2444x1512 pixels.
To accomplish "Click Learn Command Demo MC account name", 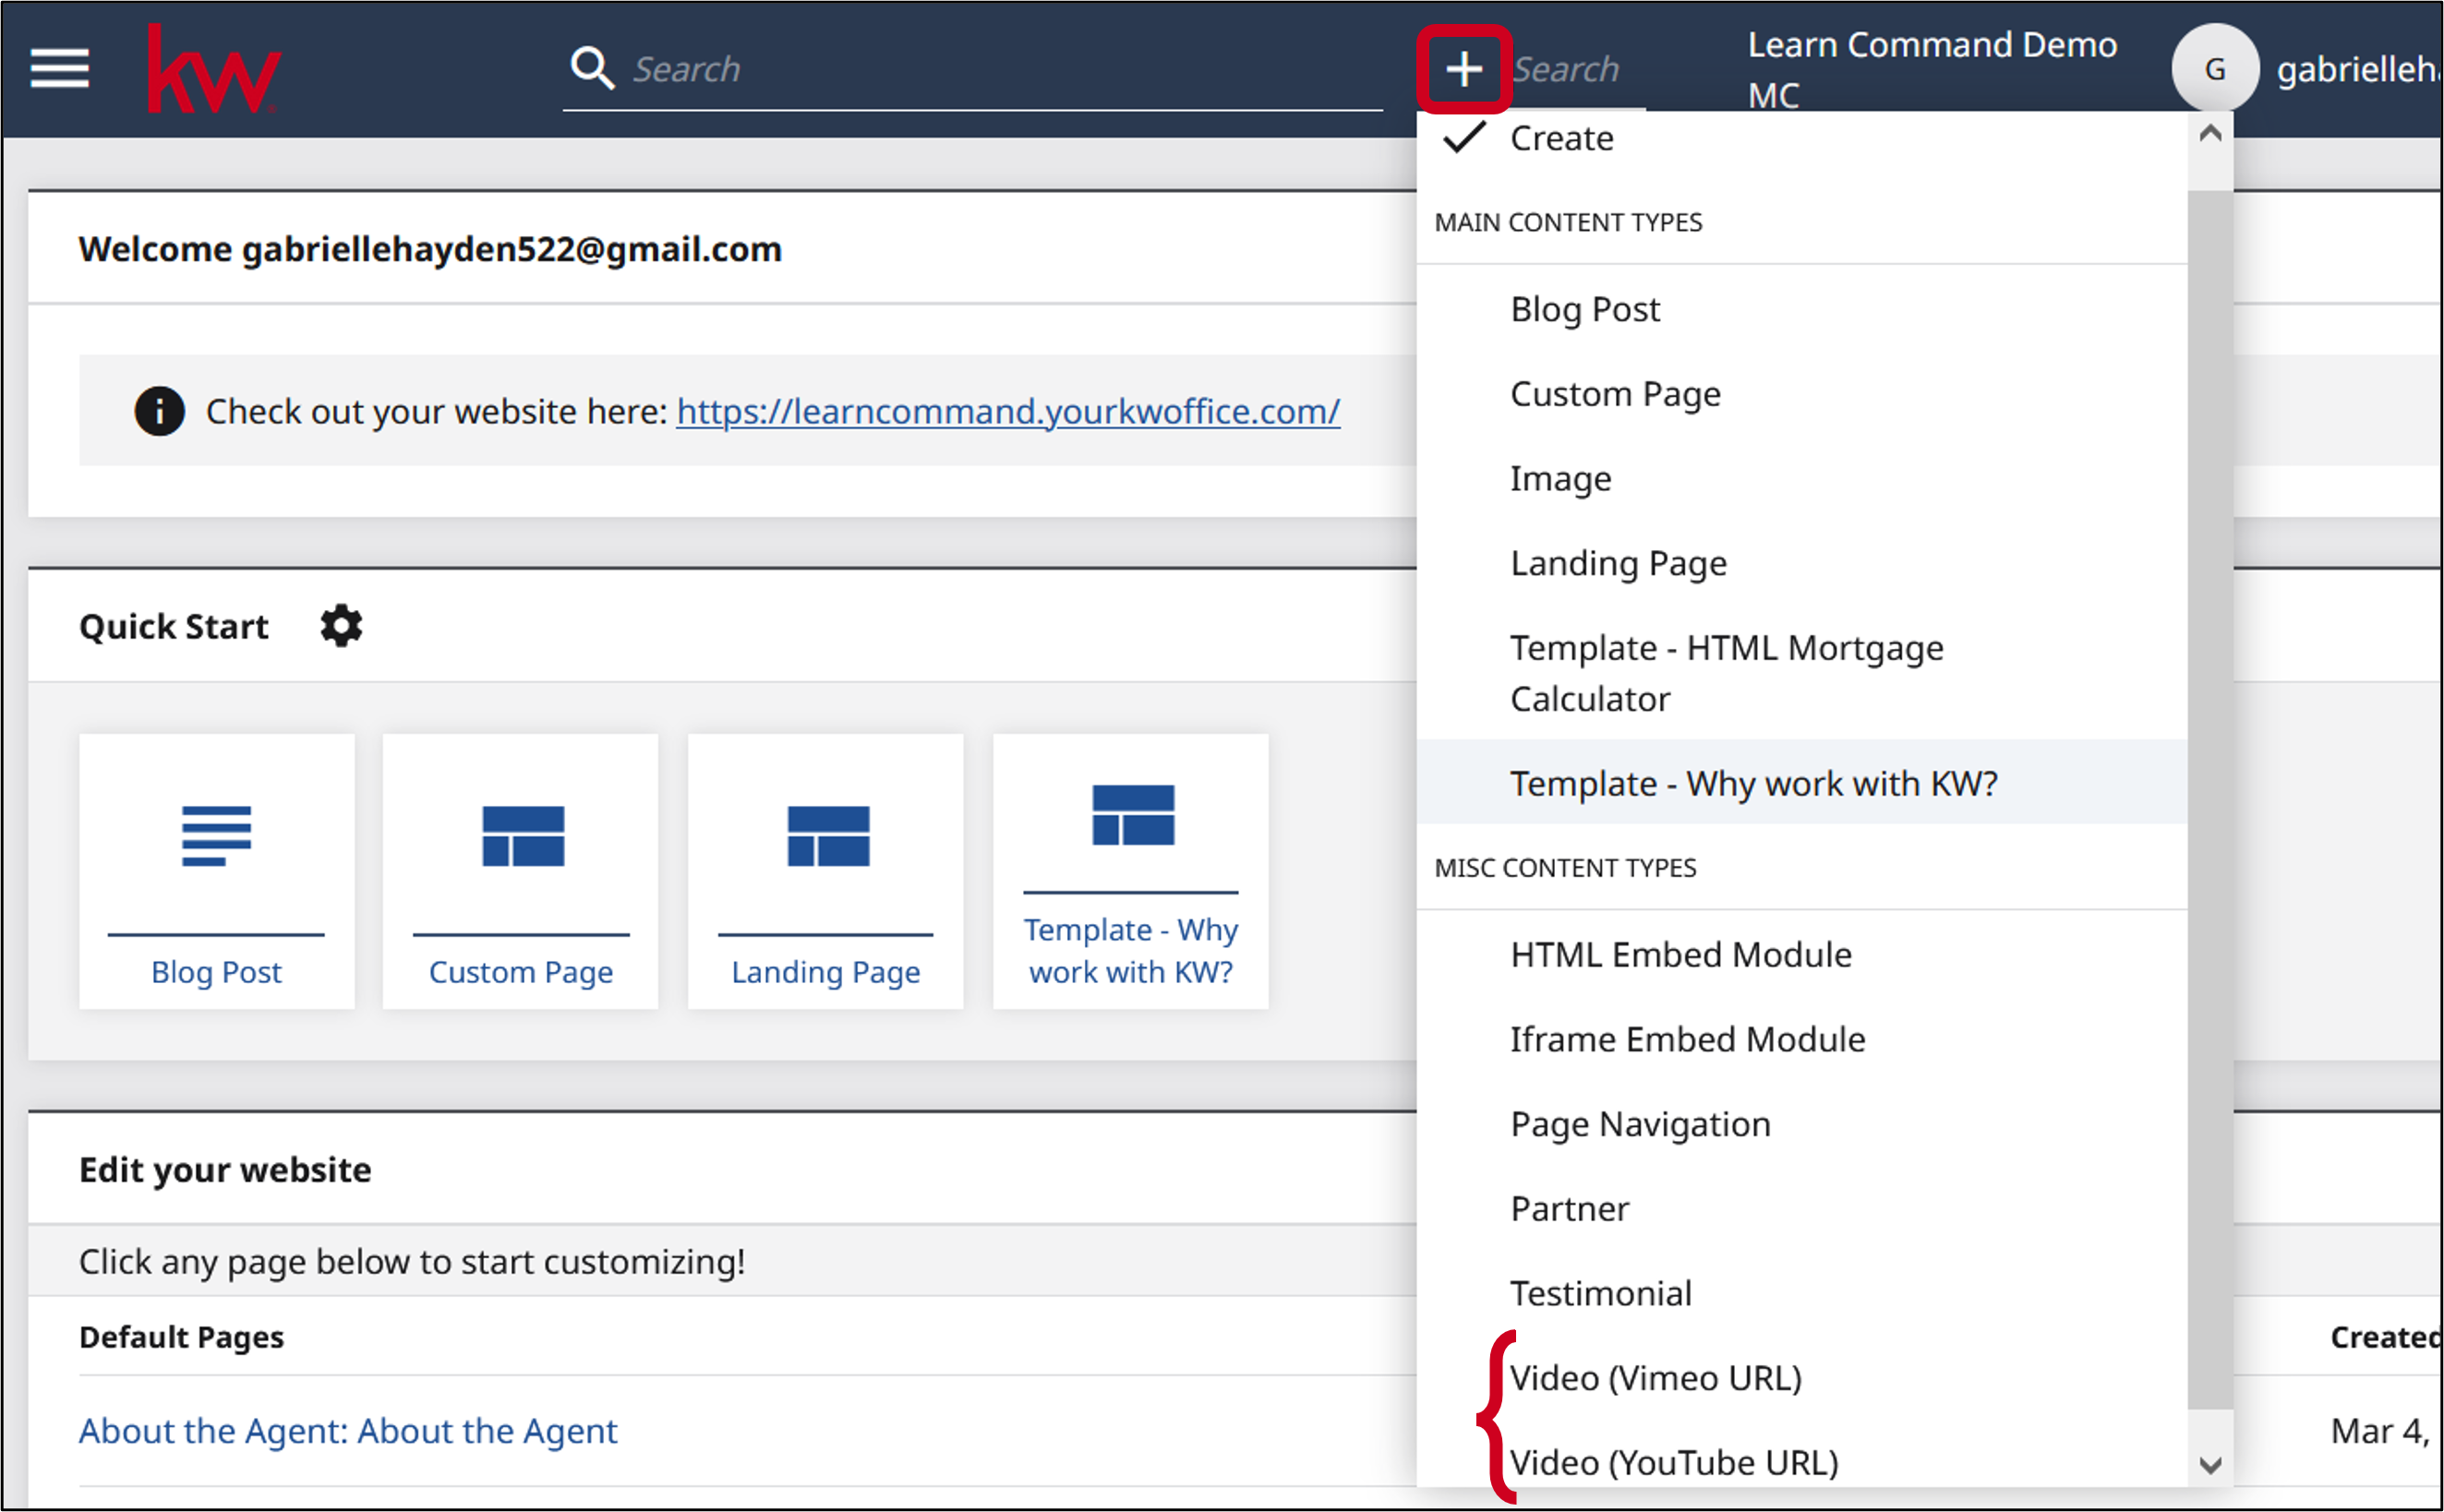I will (x=1932, y=69).
